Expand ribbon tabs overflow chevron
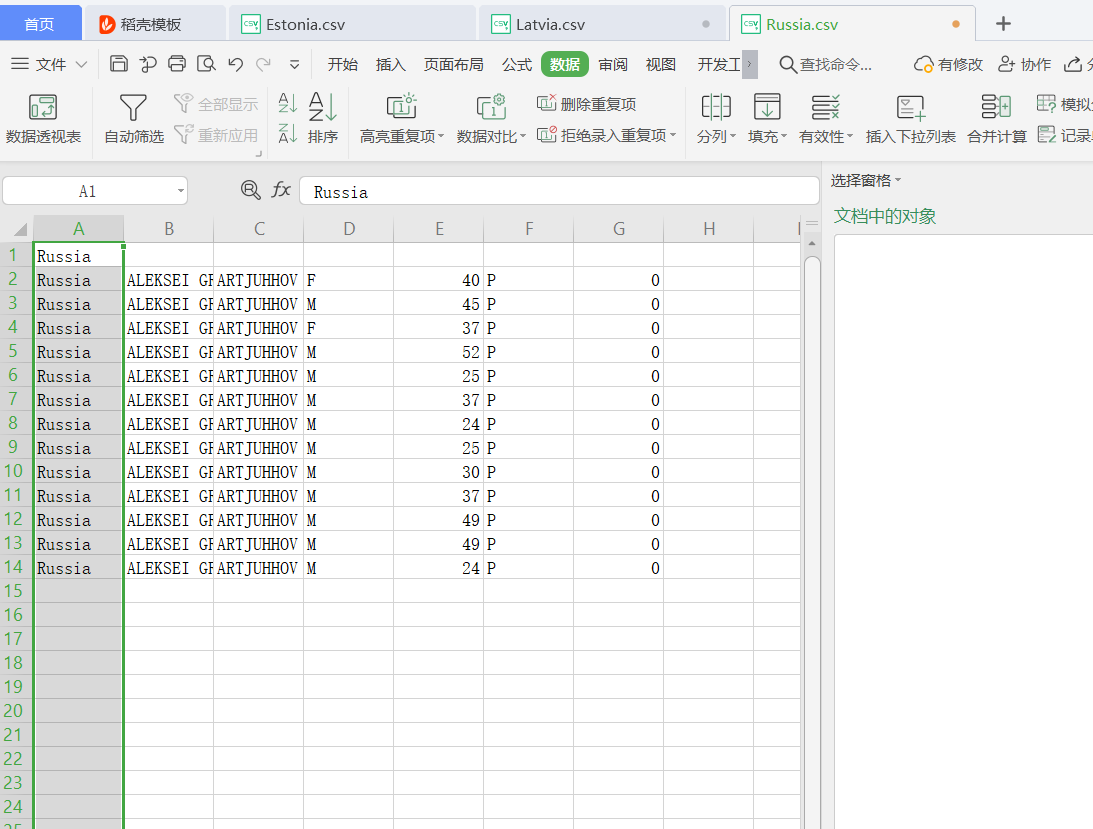The height and width of the screenshot is (829, 1093). (750, 64)
